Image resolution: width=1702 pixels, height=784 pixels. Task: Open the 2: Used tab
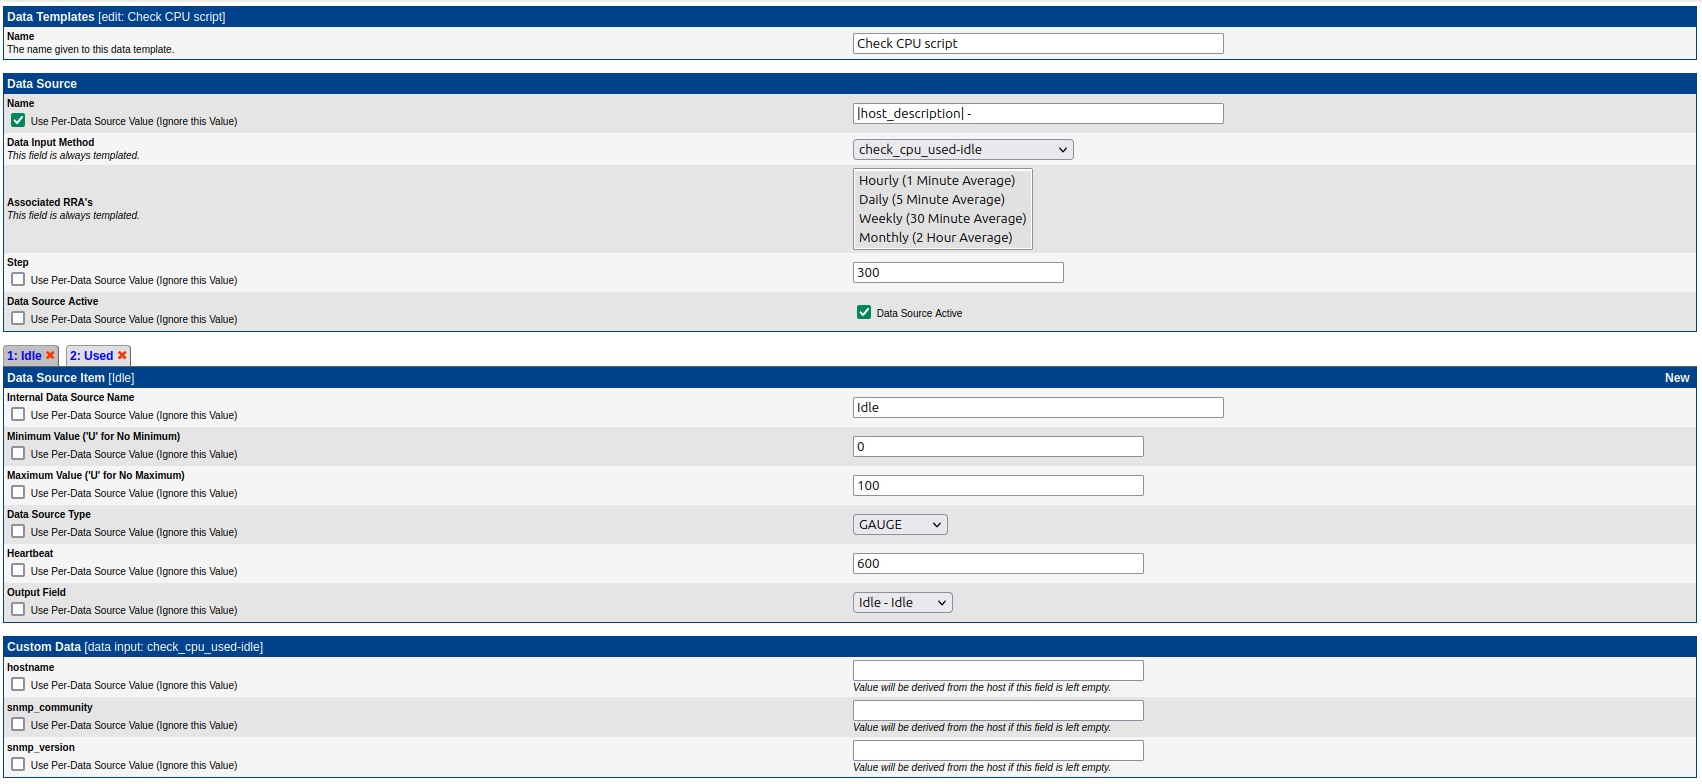point(91,356)
